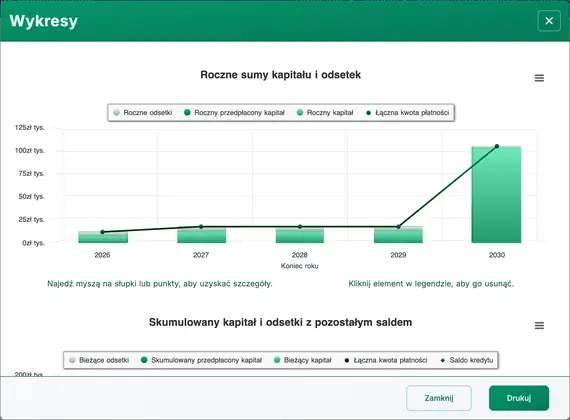The height and width of the screenshot is (420, 570).
Task: Select the 2028 bar in the chart
Action: [x=300, y=235]
